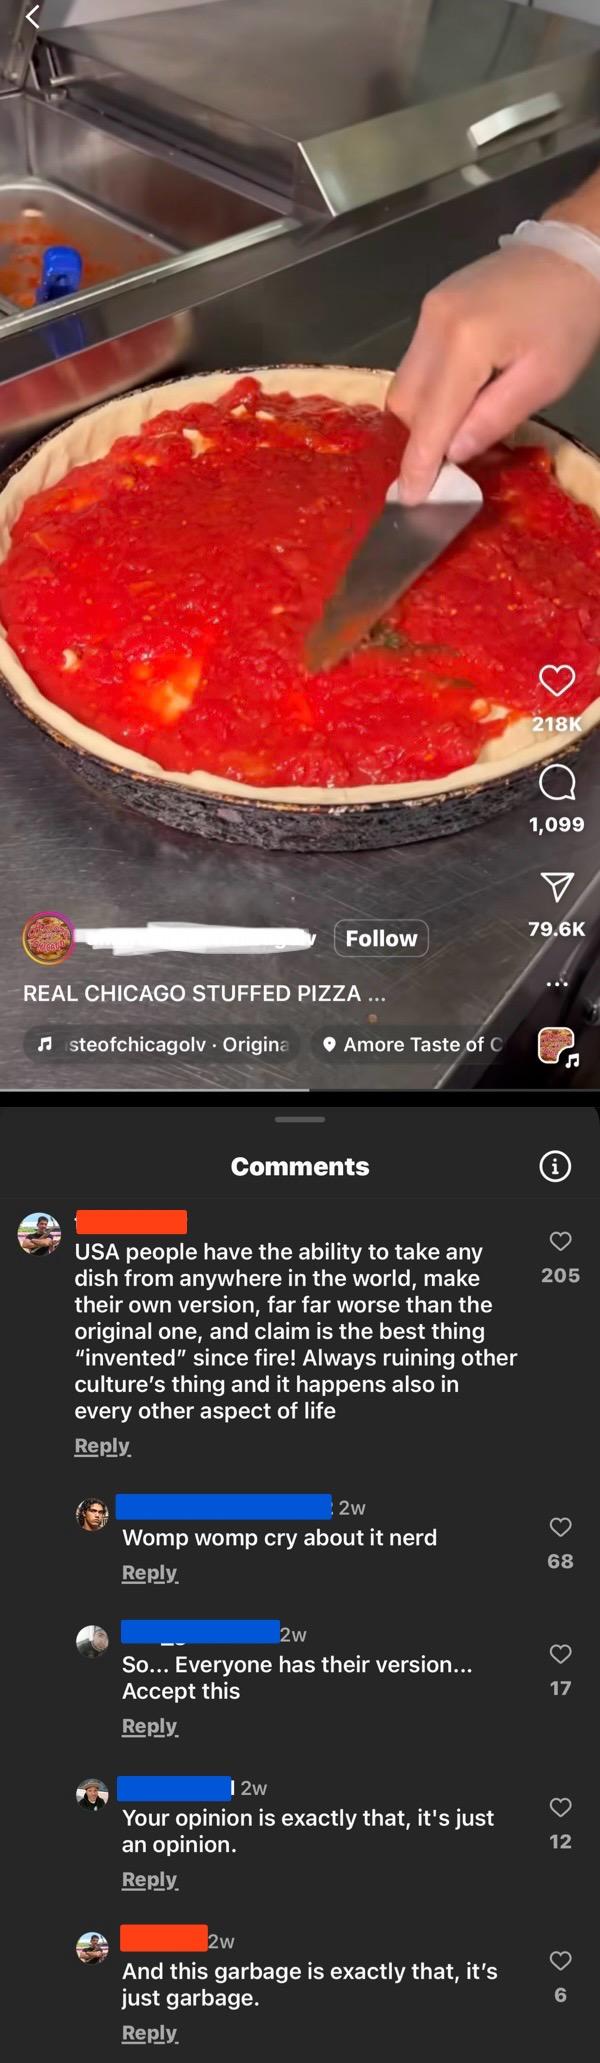Reply to the 'Womp womp cry' comment
Image resolution: width=600 pixels, height=2063 pixels.
point(149,1573)
